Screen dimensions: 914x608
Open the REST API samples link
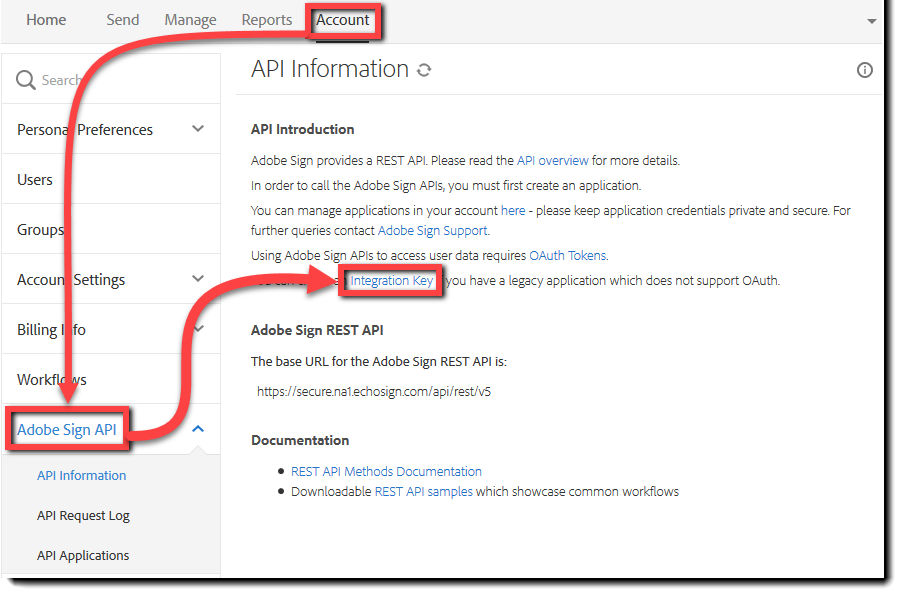click(x=424, y=491)
